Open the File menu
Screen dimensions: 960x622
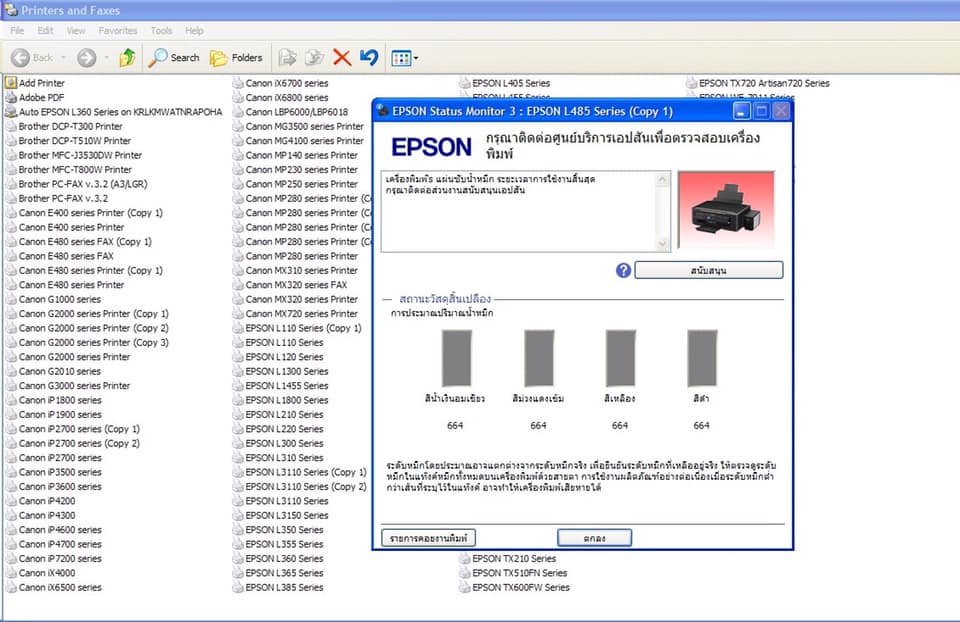coord(17,31)
